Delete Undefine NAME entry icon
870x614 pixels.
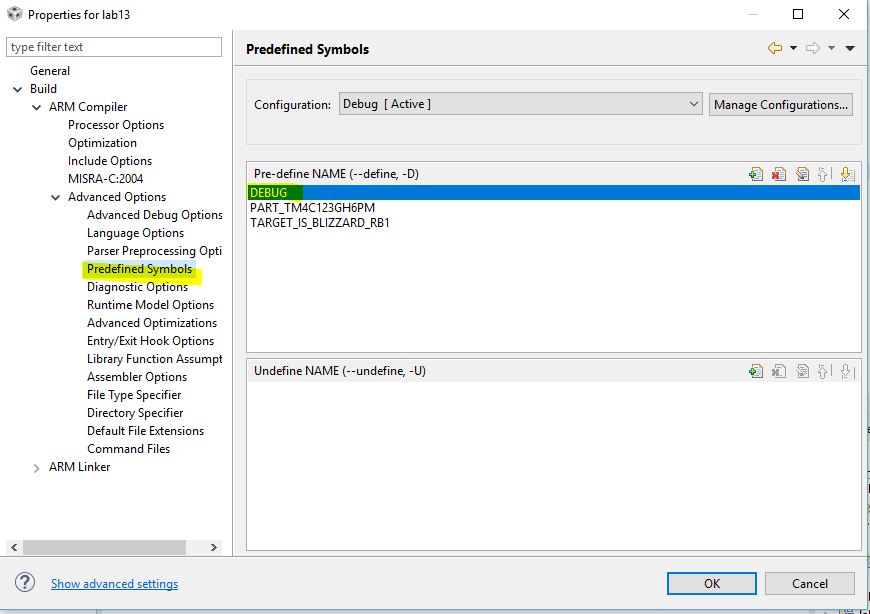[778, 371]
